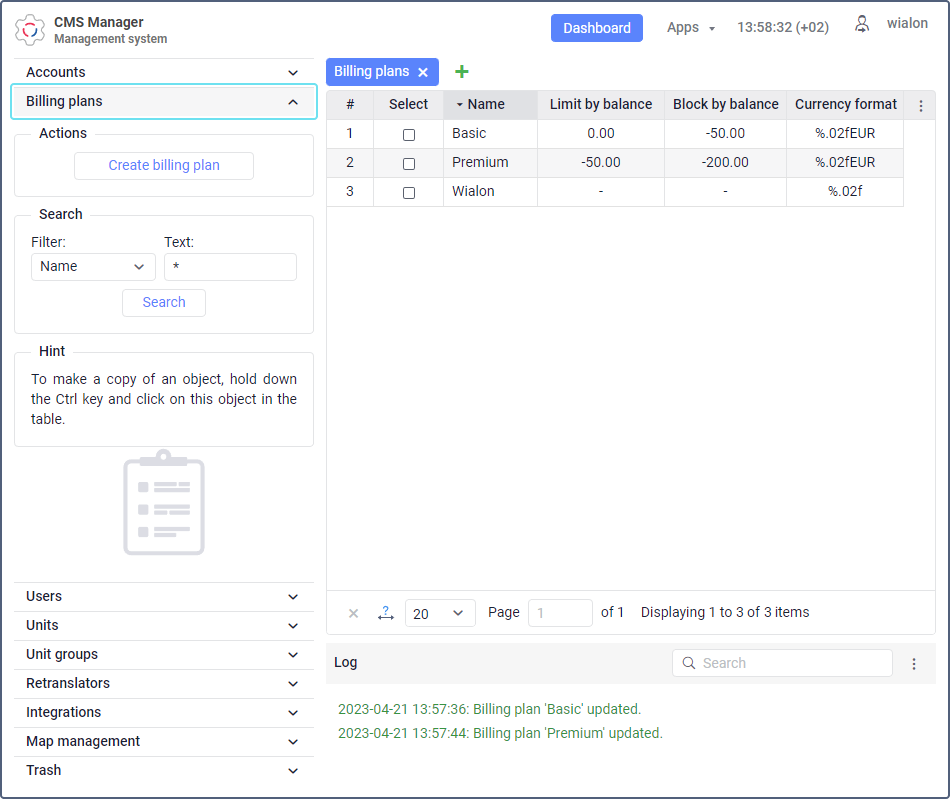The image size is (950, 799).
Task: Expand the Accounts section
Action: [x=164, y=72]
